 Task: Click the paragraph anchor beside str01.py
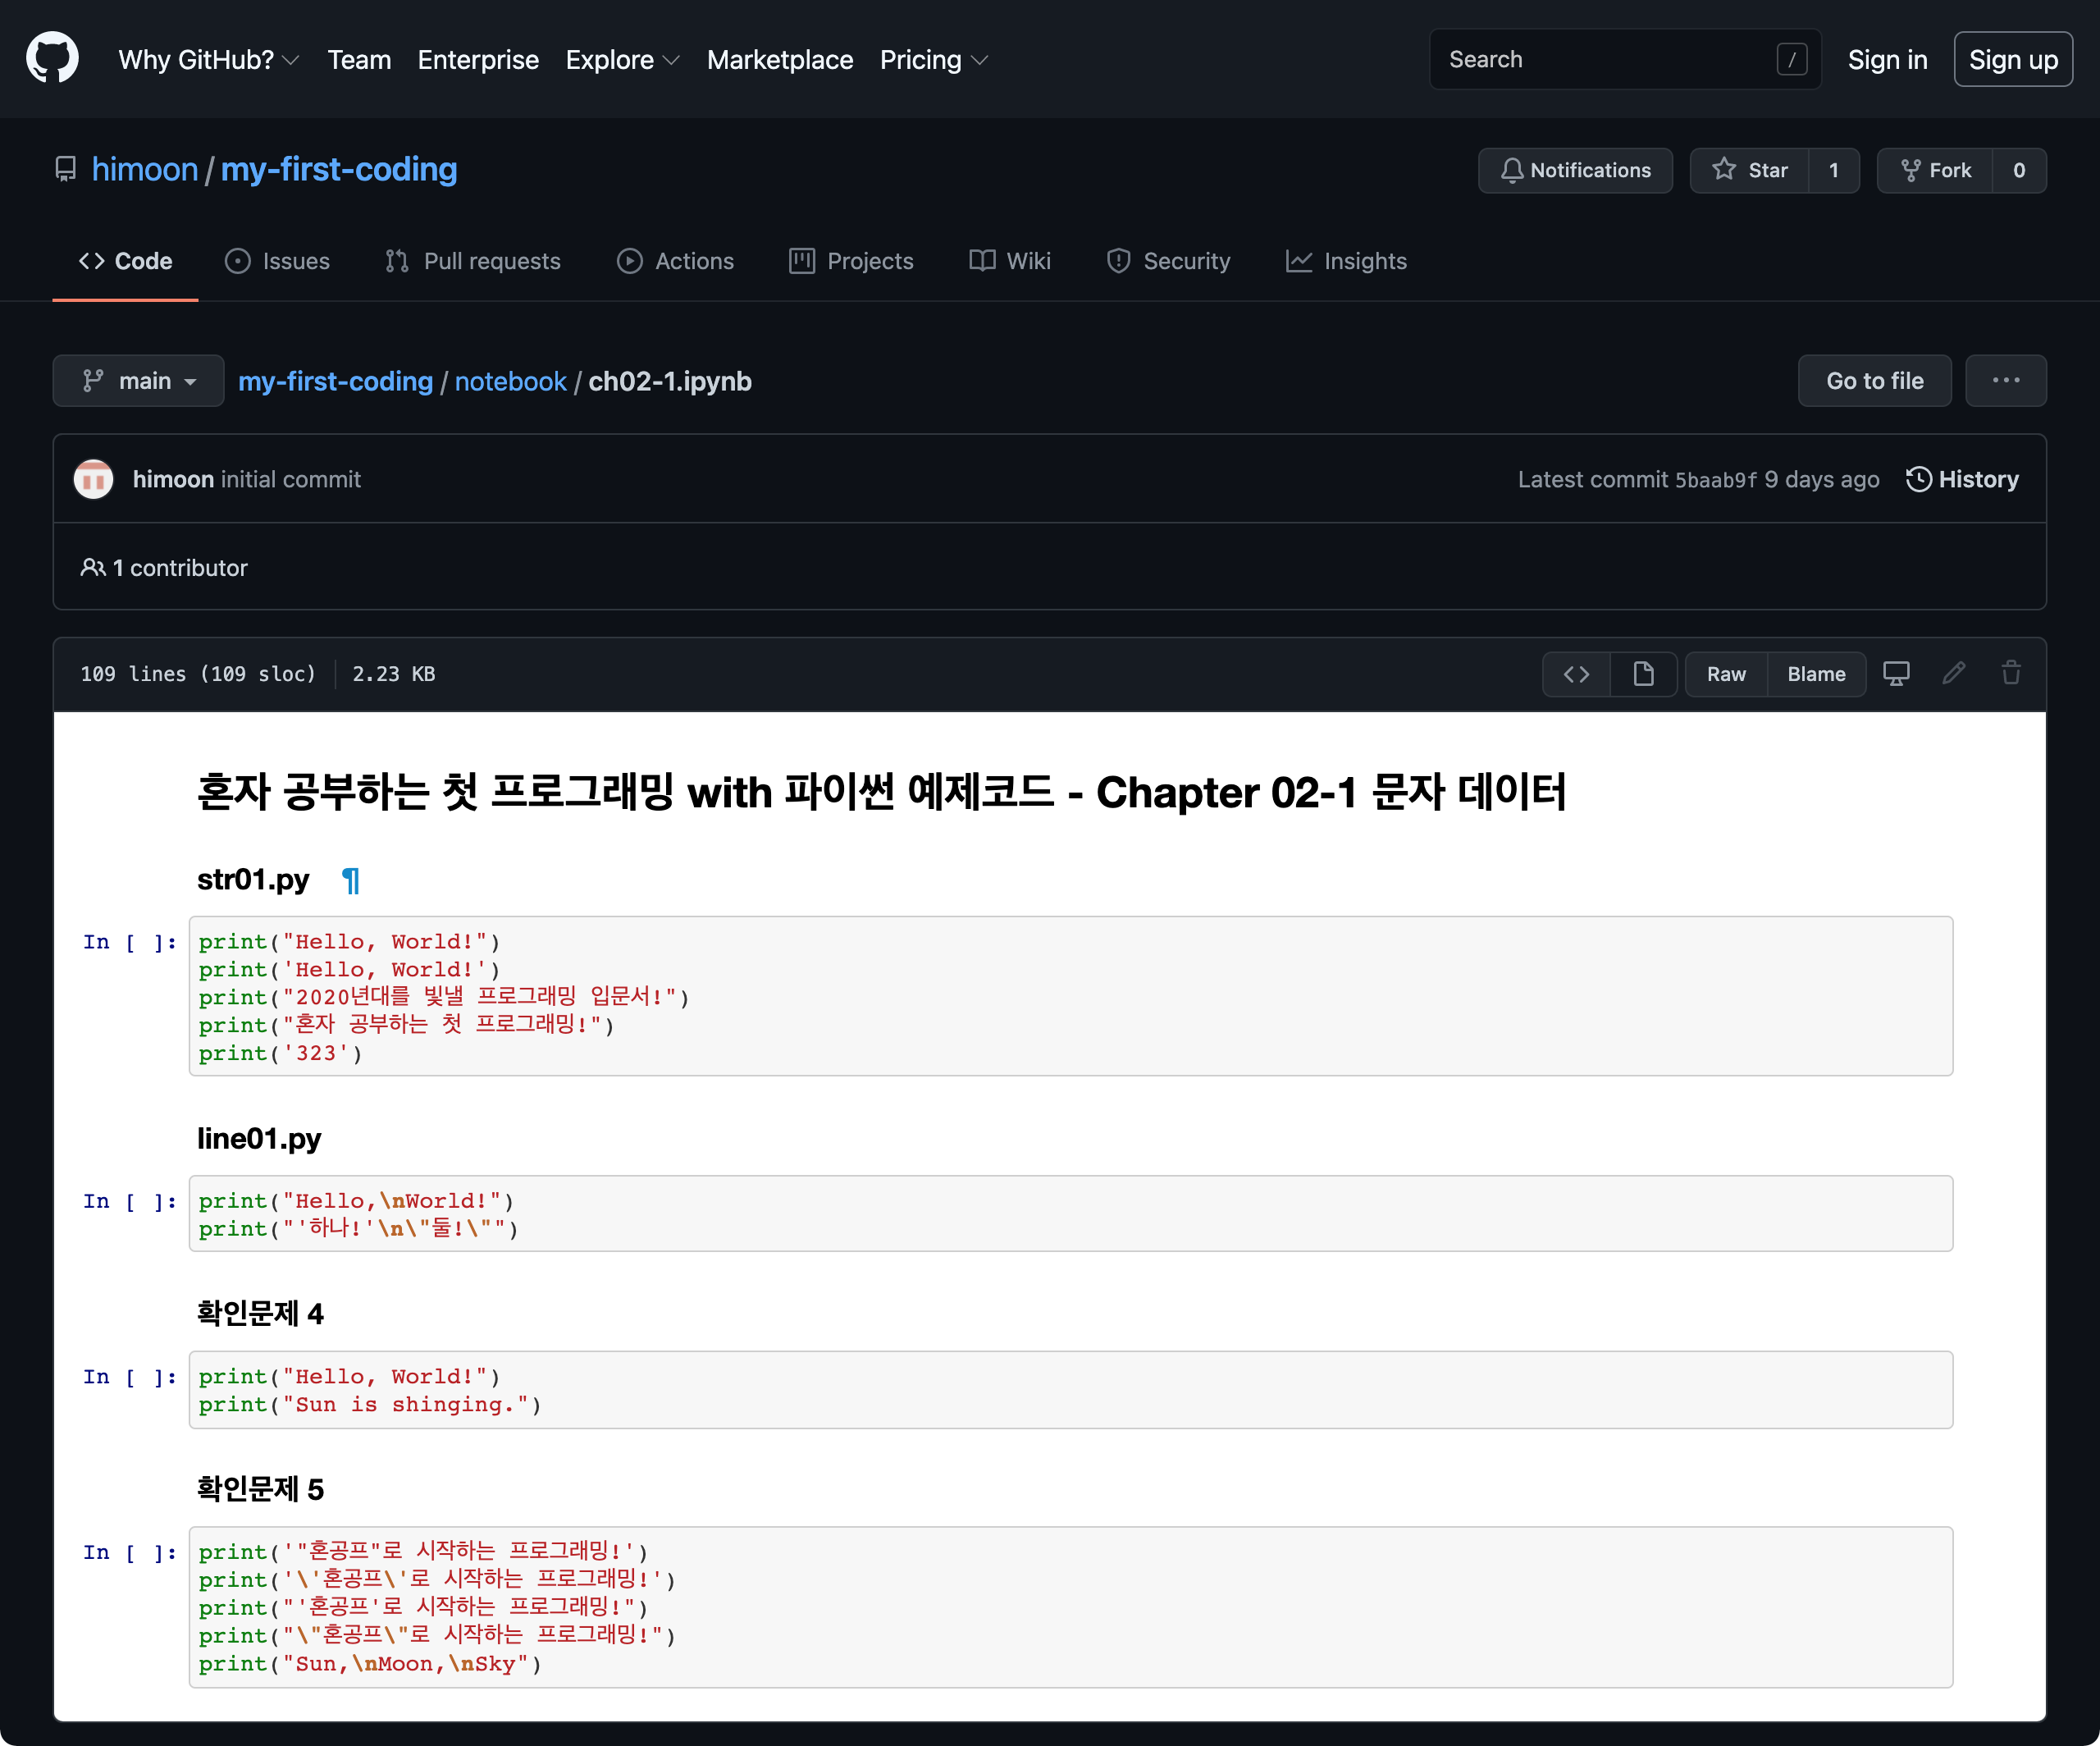coord(350,881)
